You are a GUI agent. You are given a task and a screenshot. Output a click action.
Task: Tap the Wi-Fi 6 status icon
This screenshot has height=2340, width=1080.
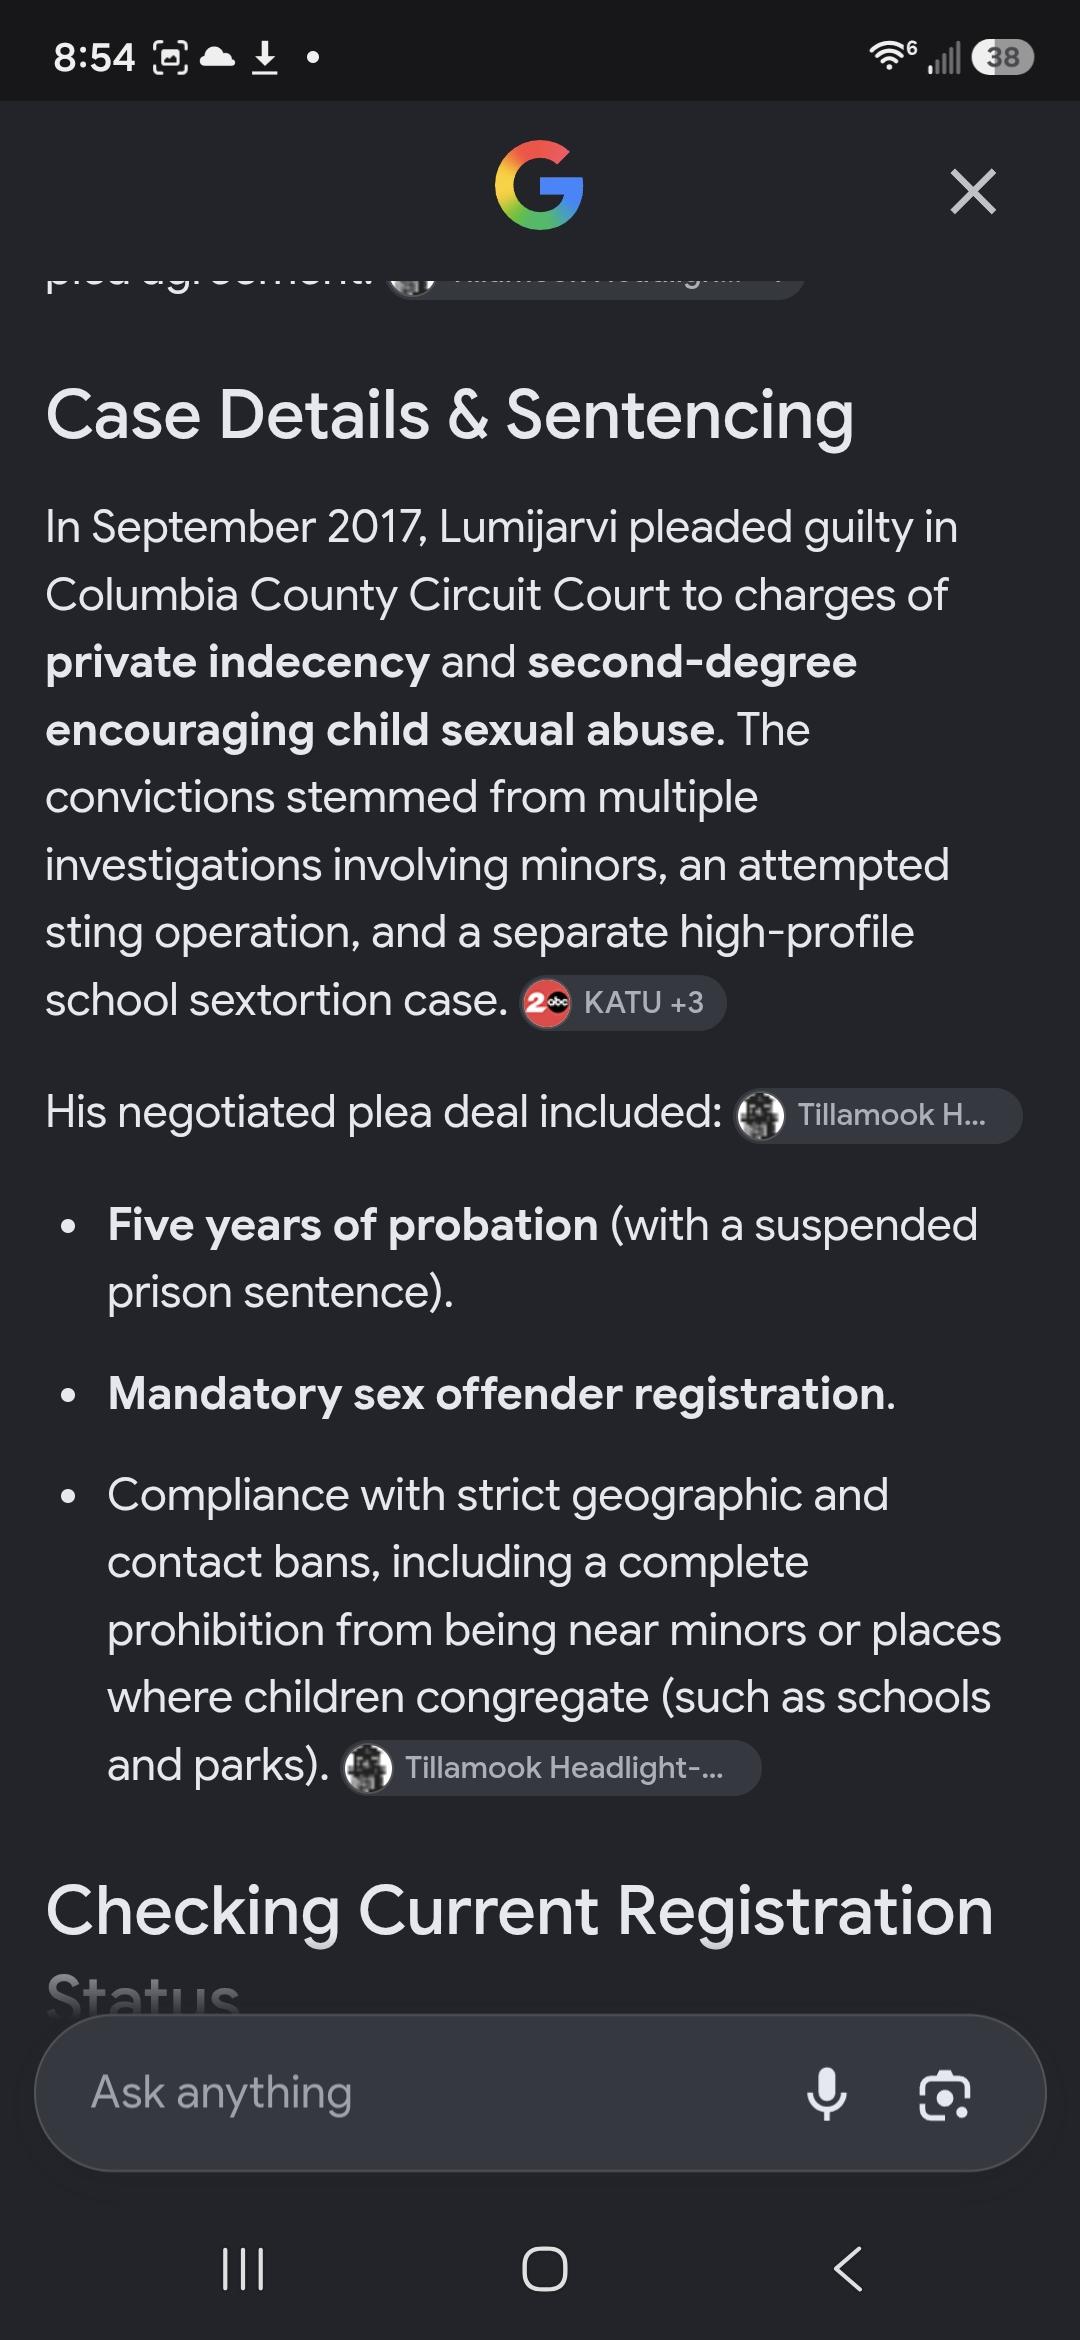click(x=892, y=55)
